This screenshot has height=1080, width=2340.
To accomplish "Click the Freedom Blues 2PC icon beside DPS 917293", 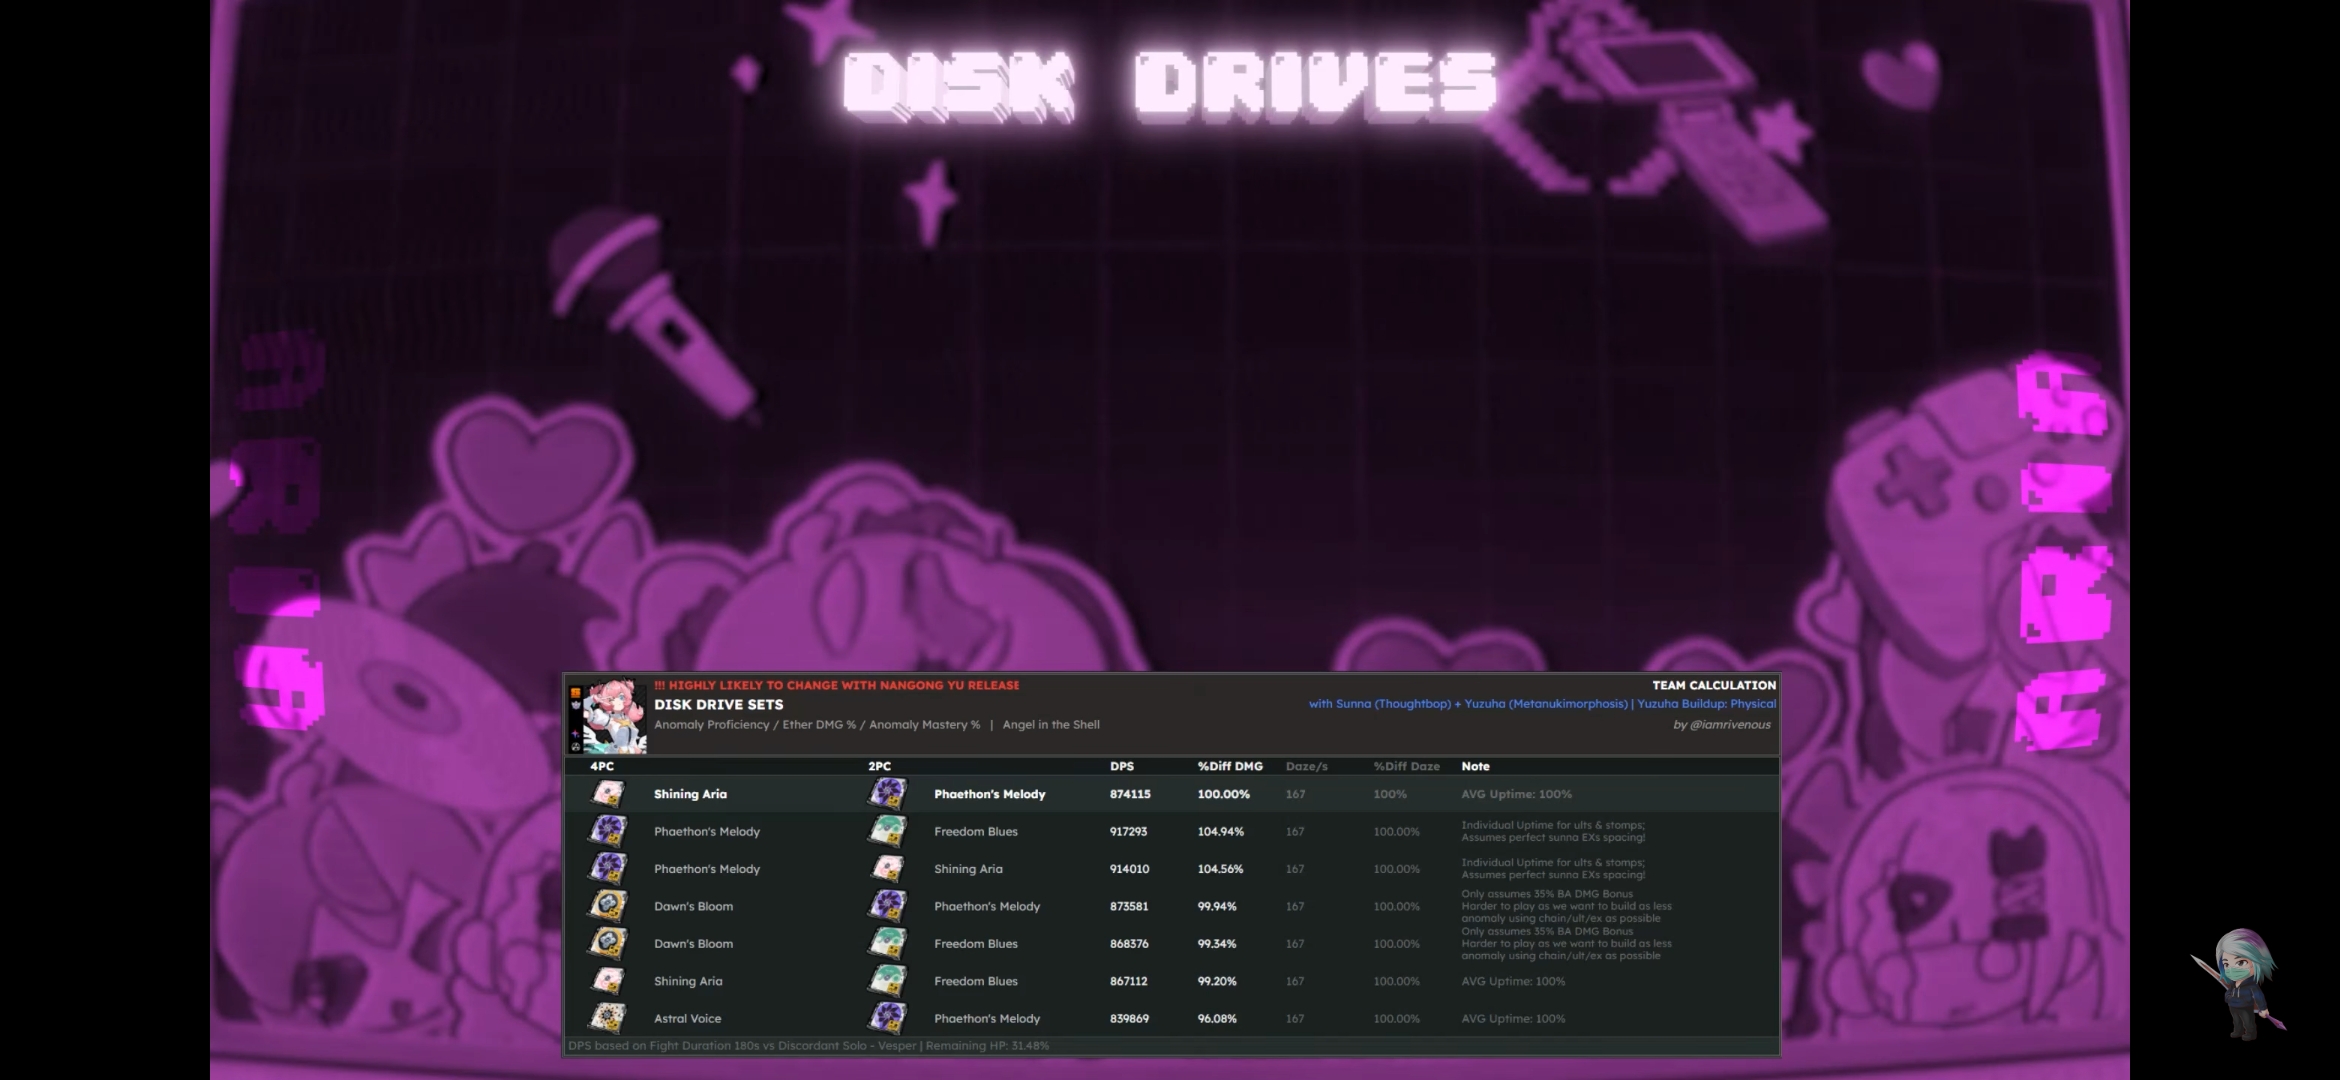I will click(887, 831).
